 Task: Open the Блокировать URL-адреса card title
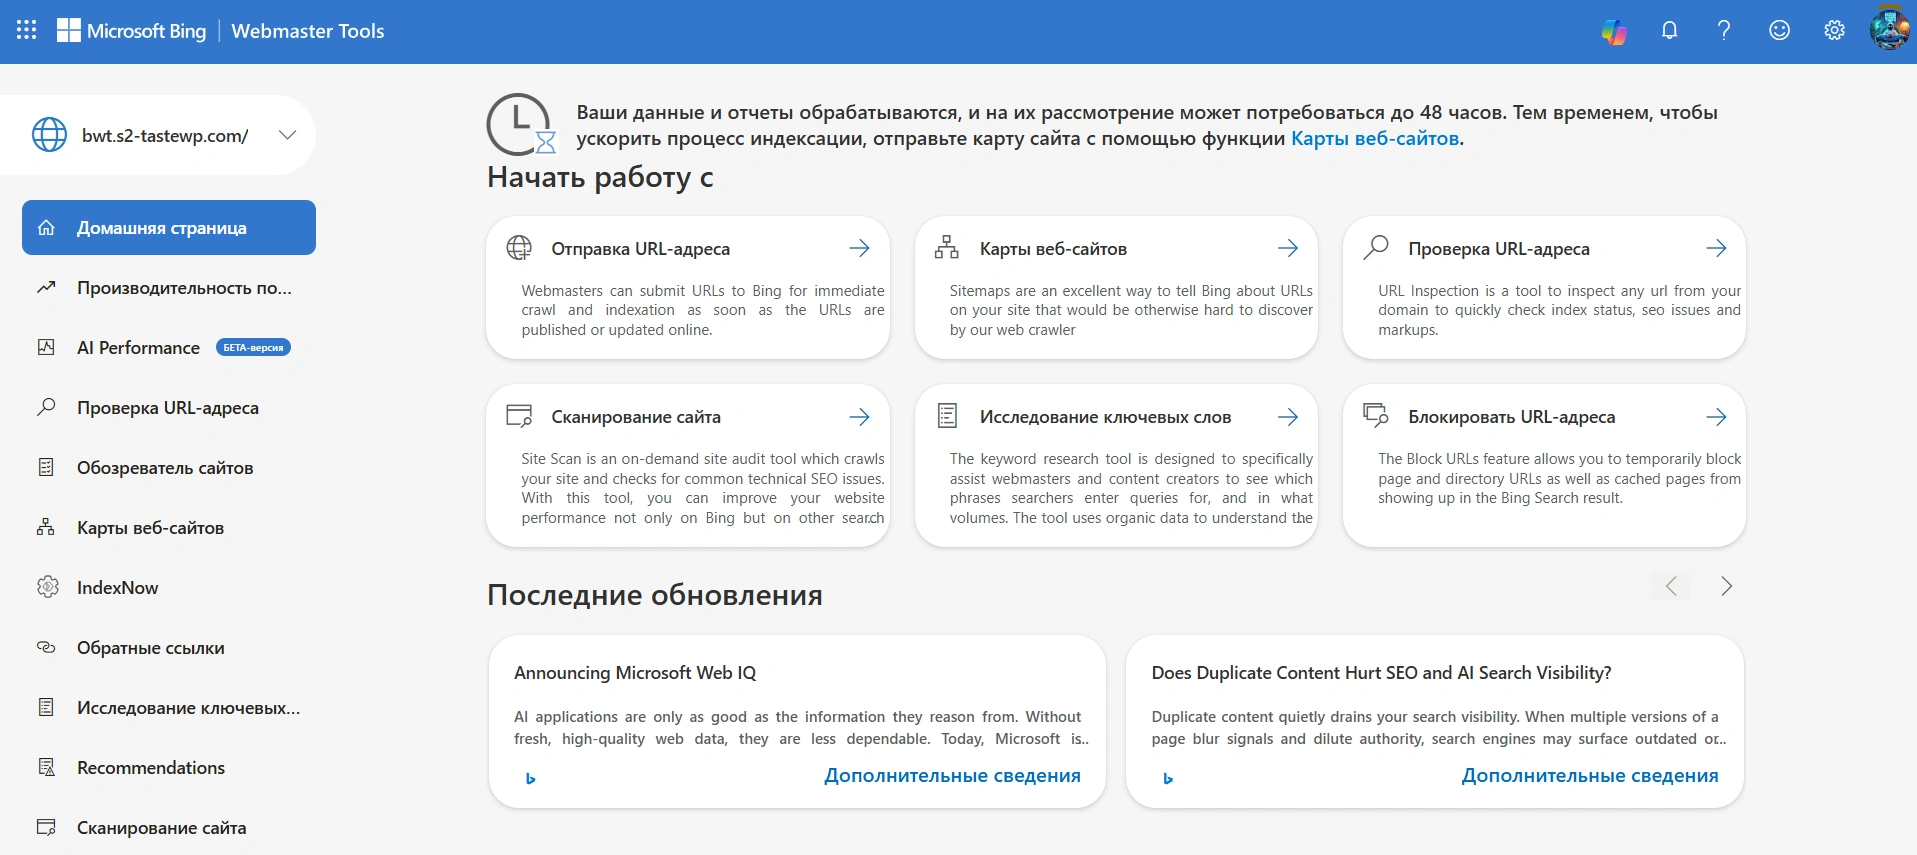coord(1511,417)
